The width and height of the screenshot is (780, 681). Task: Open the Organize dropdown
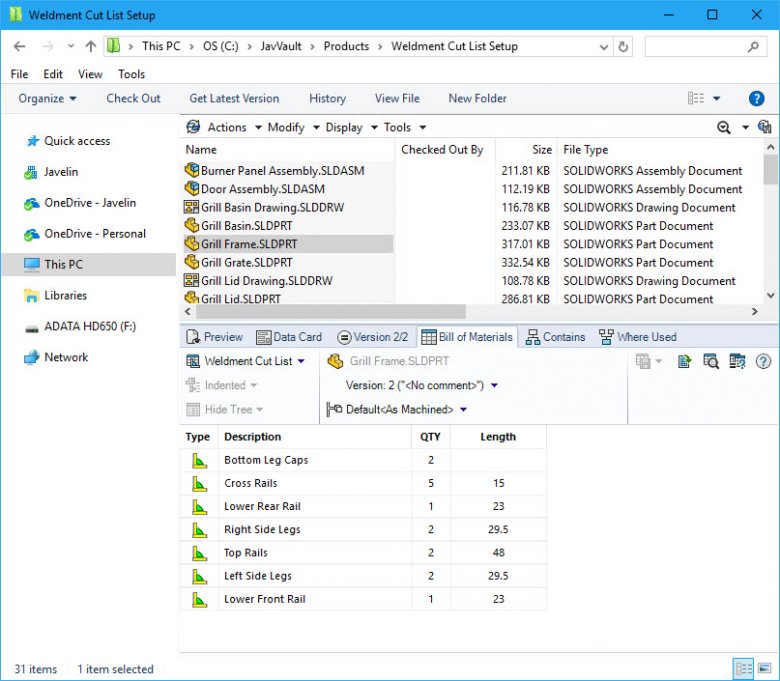pyautogui.click(x=47, y=98)
